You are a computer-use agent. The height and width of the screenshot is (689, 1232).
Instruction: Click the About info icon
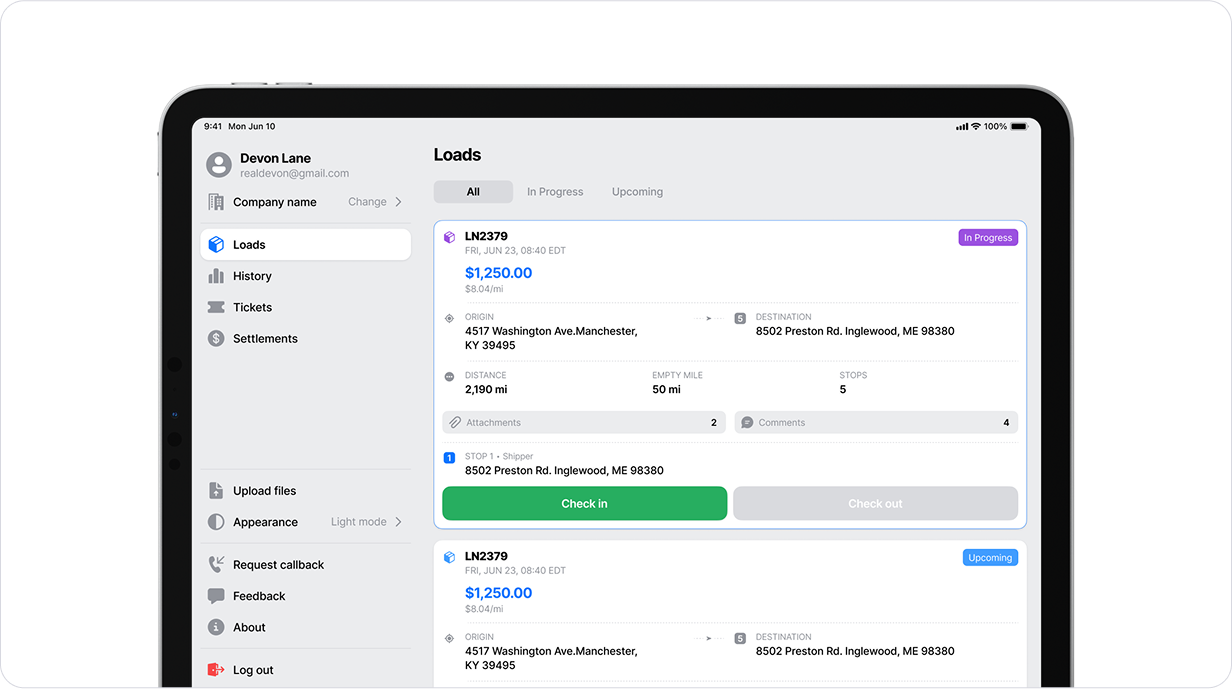(216, 628)
